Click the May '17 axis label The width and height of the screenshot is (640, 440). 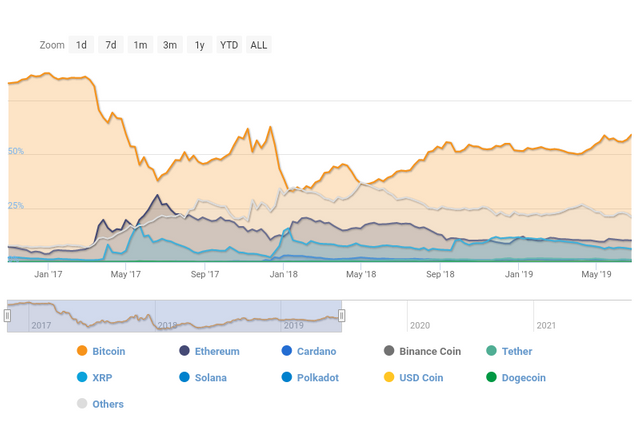pyautogui.click(x=126, y=274)
